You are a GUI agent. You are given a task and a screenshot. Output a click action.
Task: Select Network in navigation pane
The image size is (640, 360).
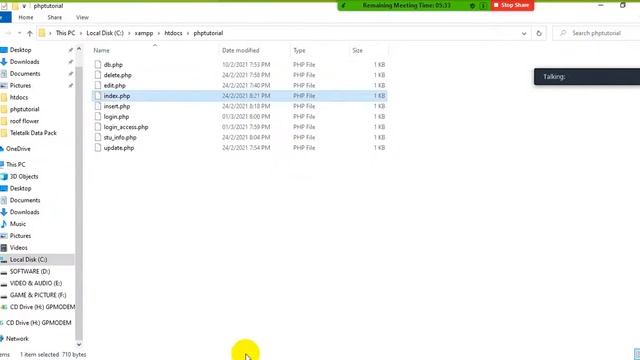17,338
